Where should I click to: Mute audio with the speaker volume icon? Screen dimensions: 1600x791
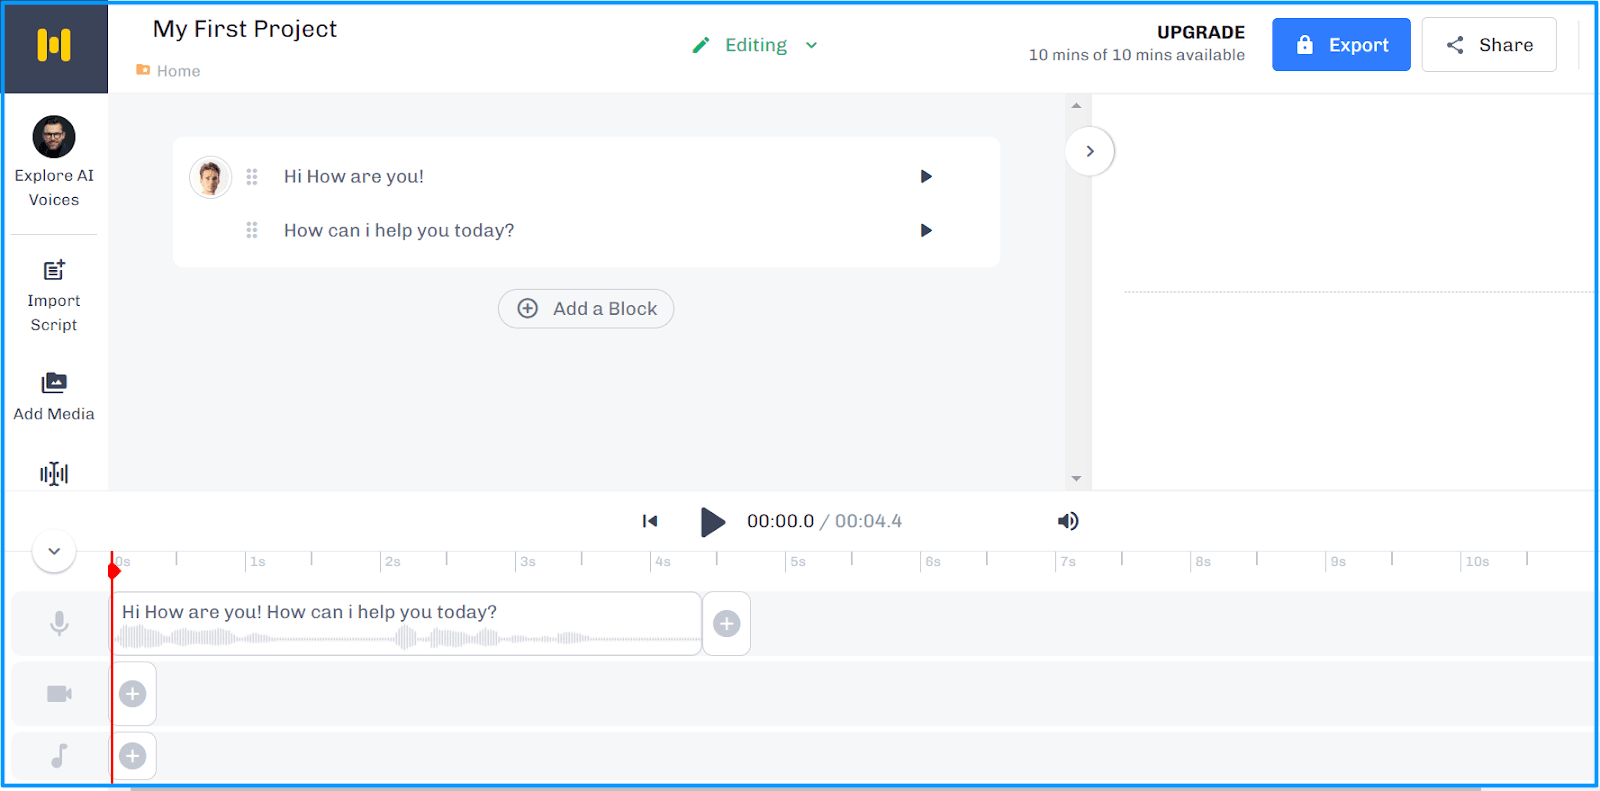click(1068, 521)
